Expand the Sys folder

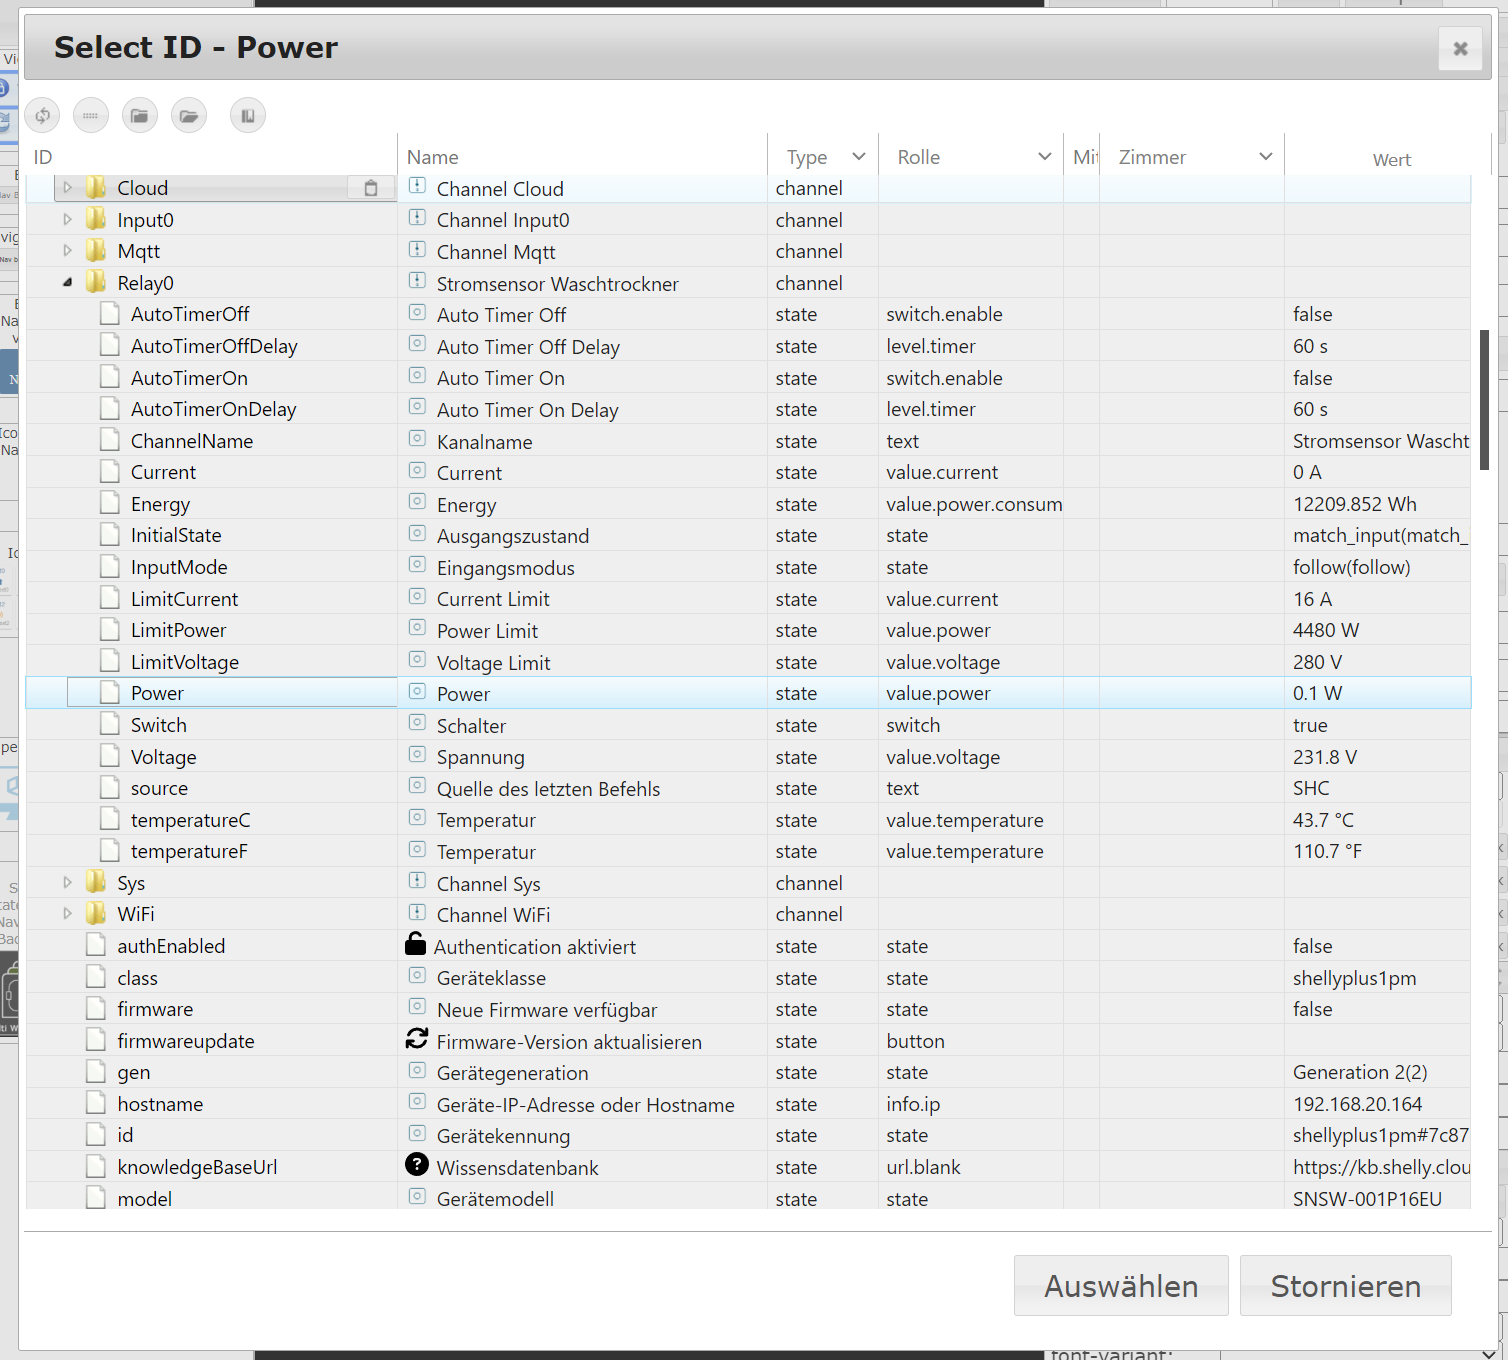pyautogui.click(x=67, y=883)
